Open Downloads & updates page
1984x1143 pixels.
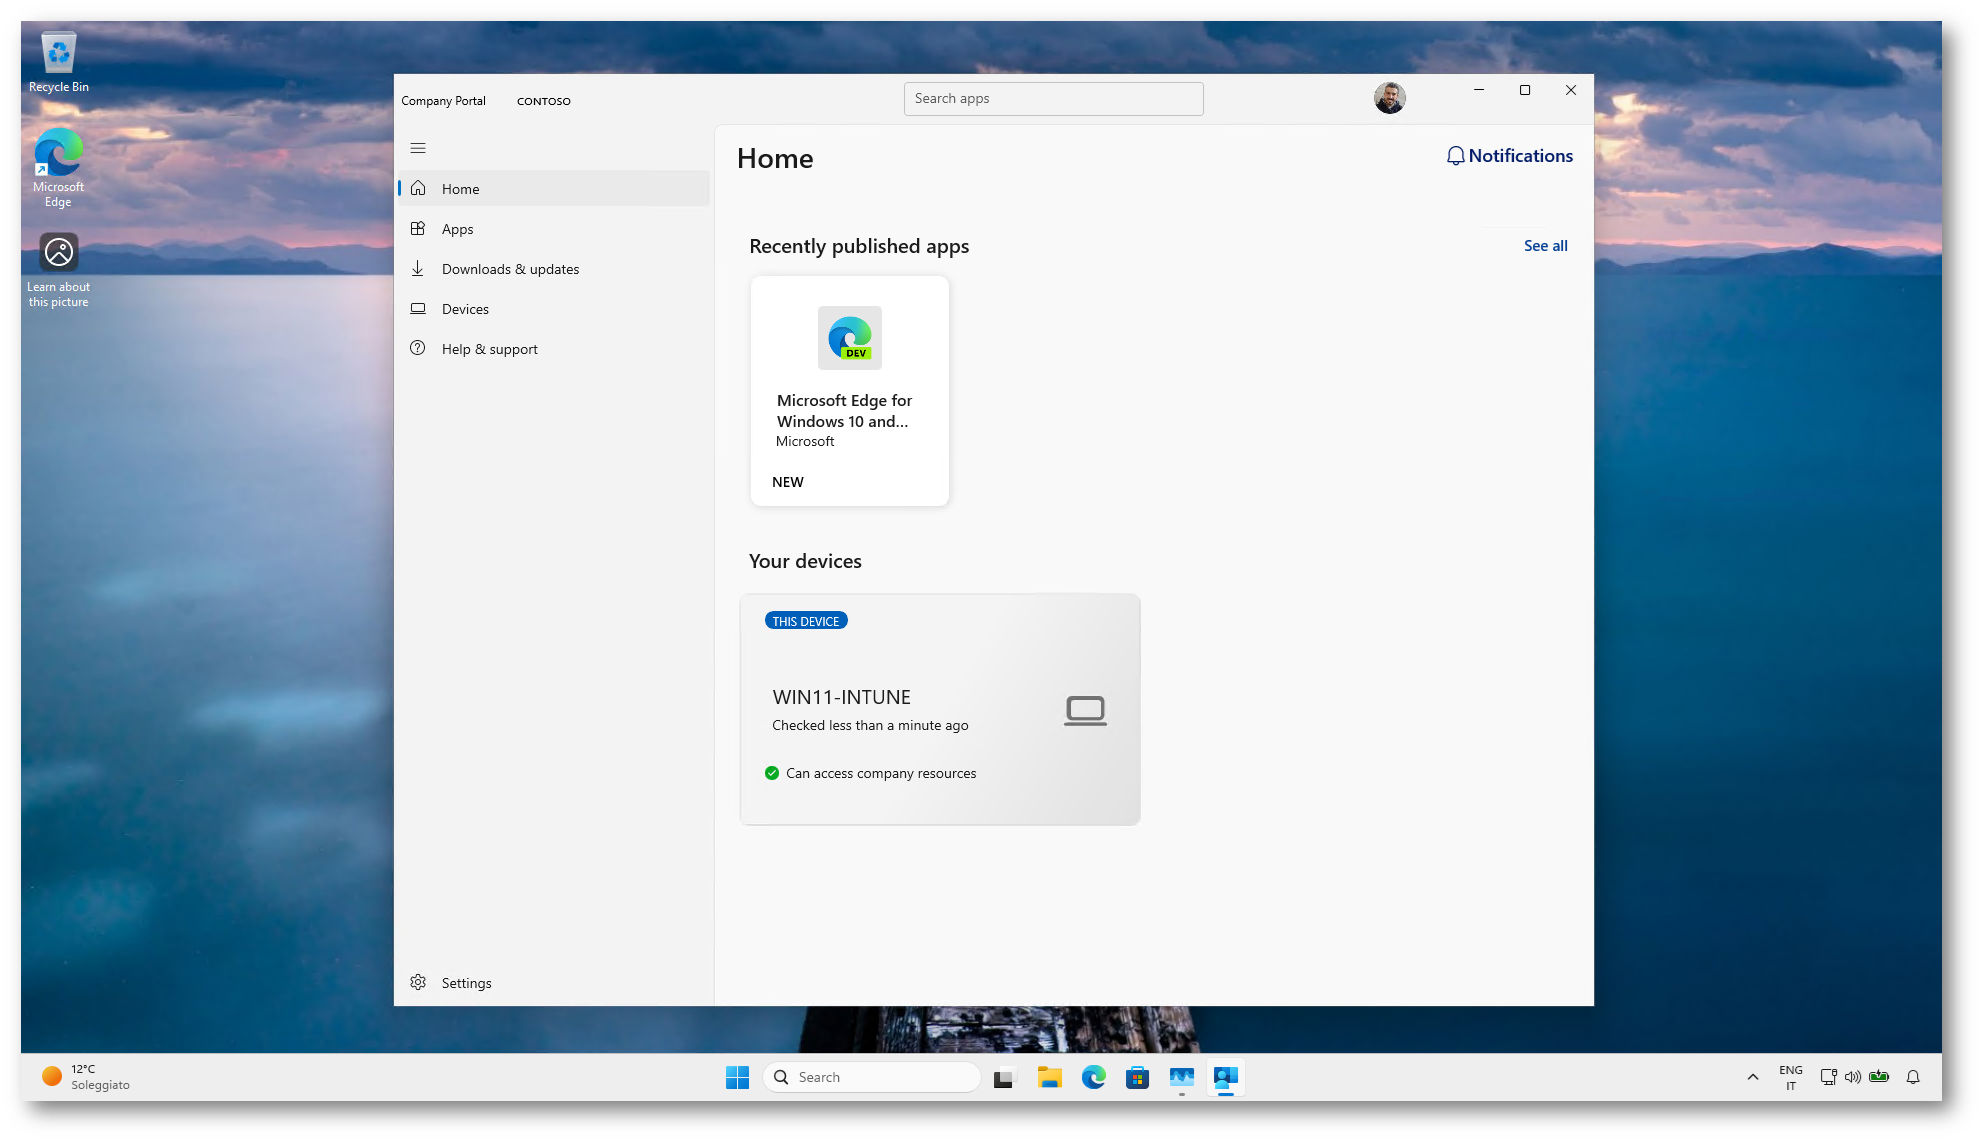(510, 269)
